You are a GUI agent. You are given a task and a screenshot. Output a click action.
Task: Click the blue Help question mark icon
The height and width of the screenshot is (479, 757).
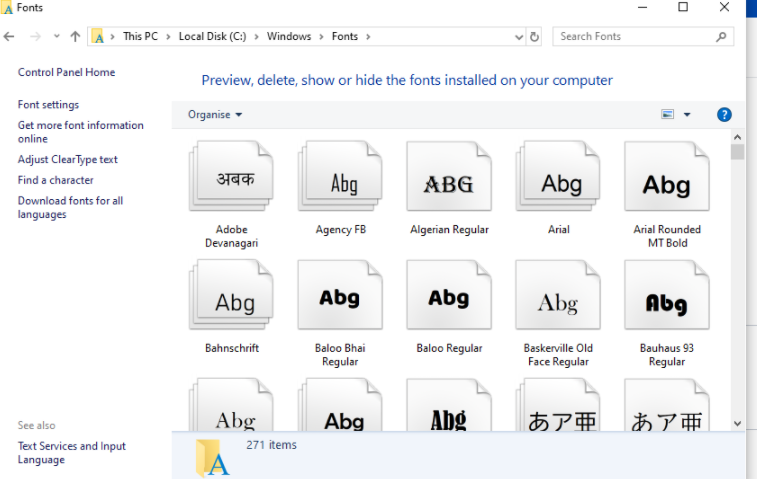point(725,115)
